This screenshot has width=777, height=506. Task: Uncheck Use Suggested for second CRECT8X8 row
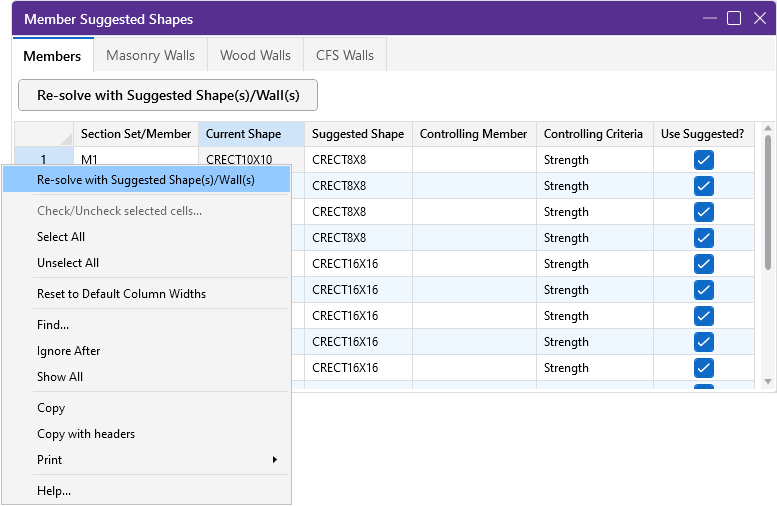[703, 186]
